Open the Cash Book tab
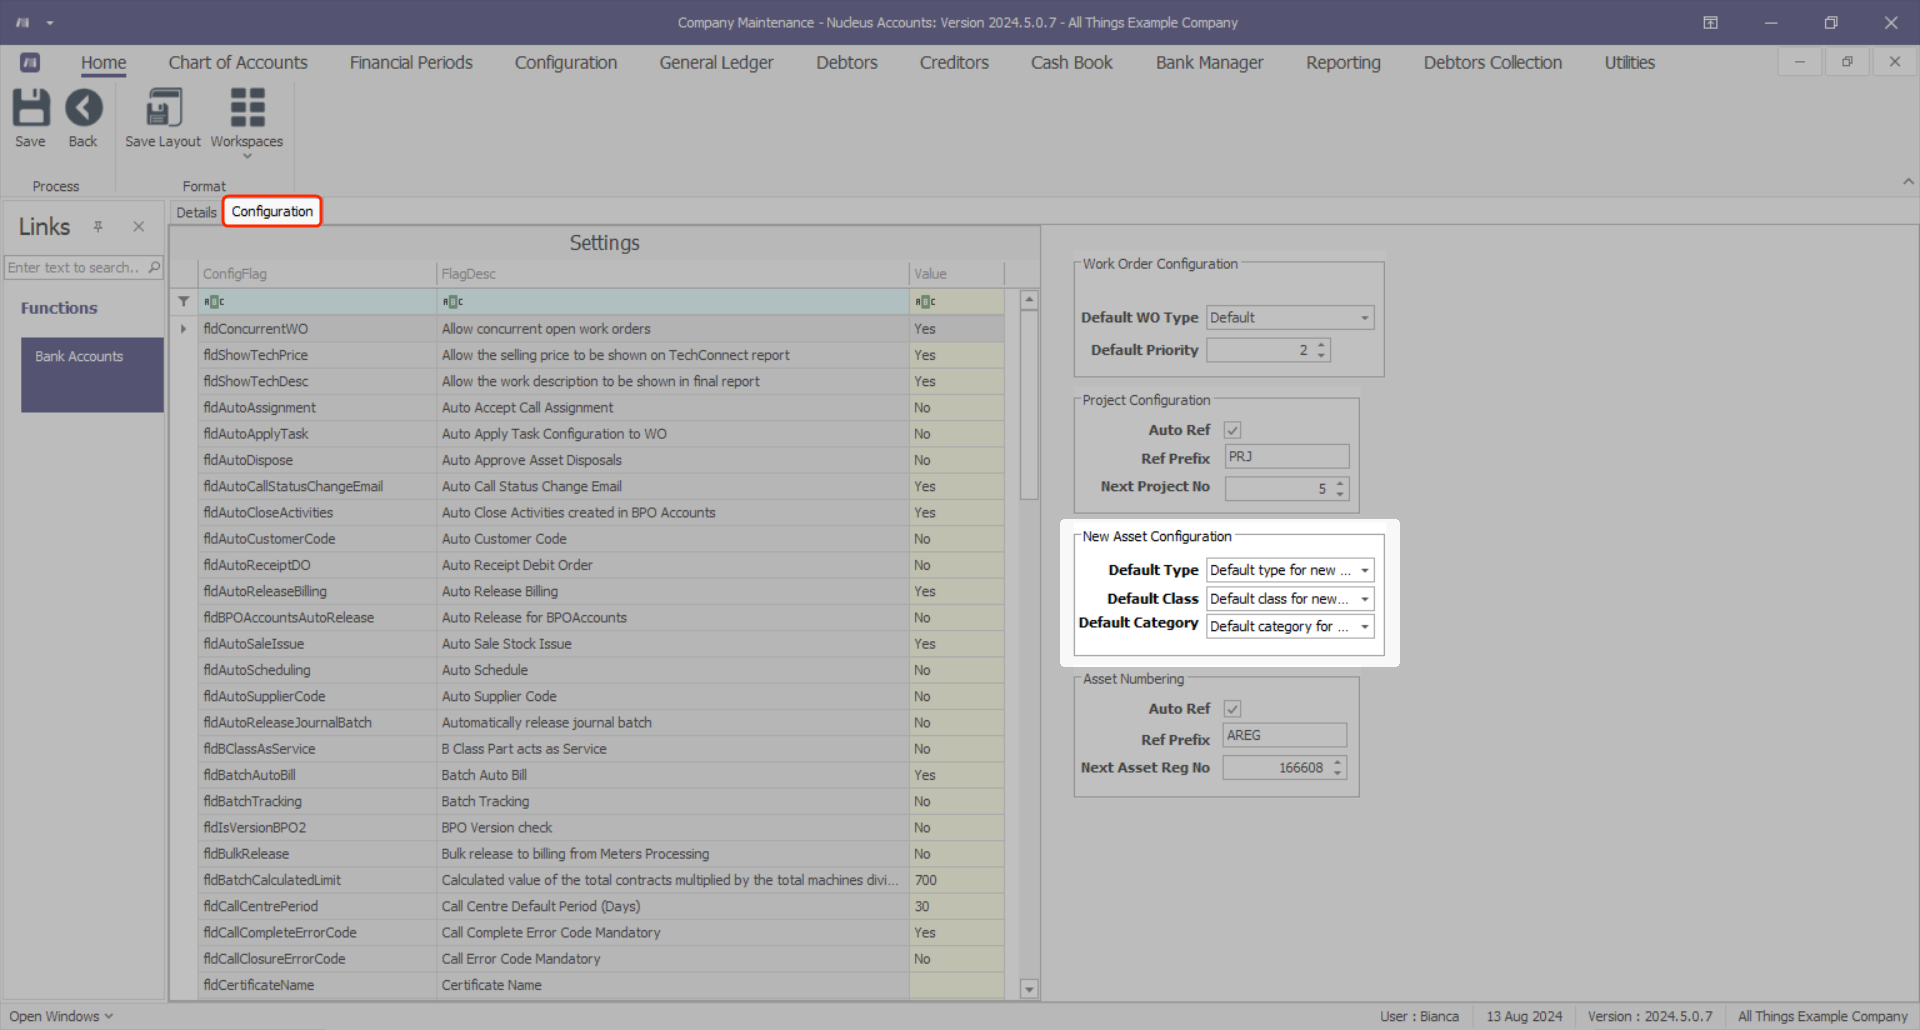Screen dimensions: 1920x1030 coord(1072,62)
